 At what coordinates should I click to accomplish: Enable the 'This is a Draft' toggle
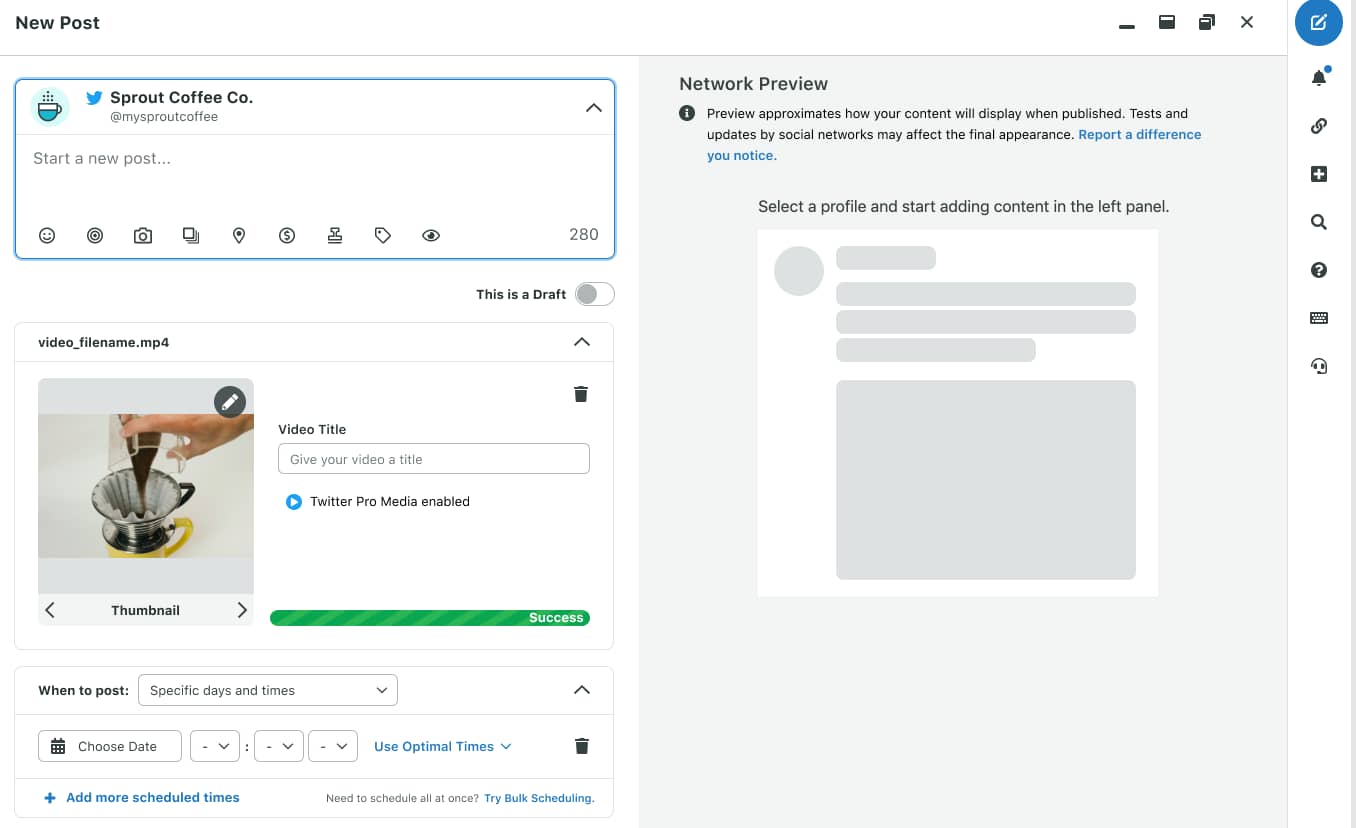[x=594, y=293]
